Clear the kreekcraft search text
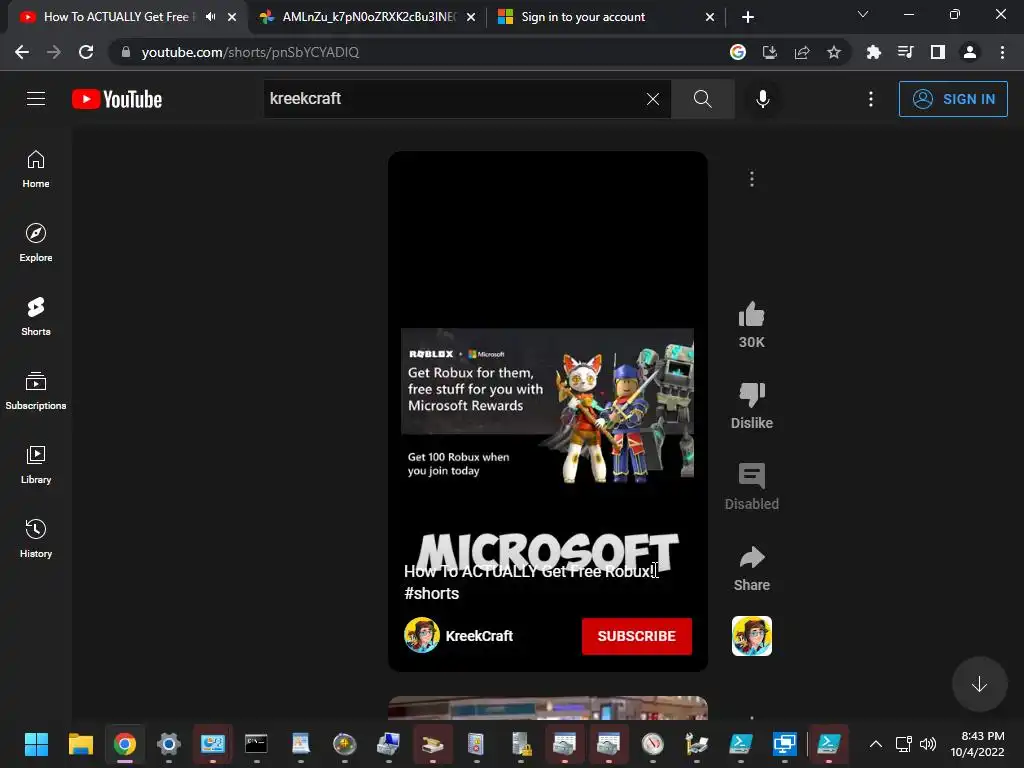The height and width of the screenshot is (768, 1024). (652, 99)
